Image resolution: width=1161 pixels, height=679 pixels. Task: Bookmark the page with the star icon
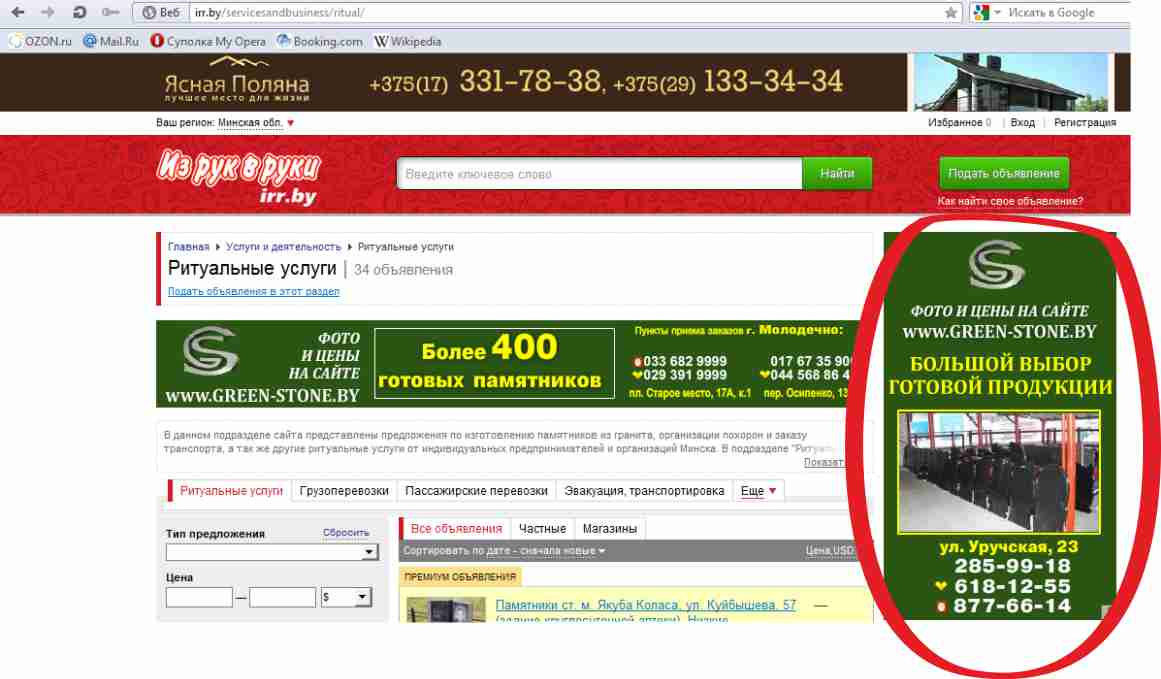pos(951,13)
